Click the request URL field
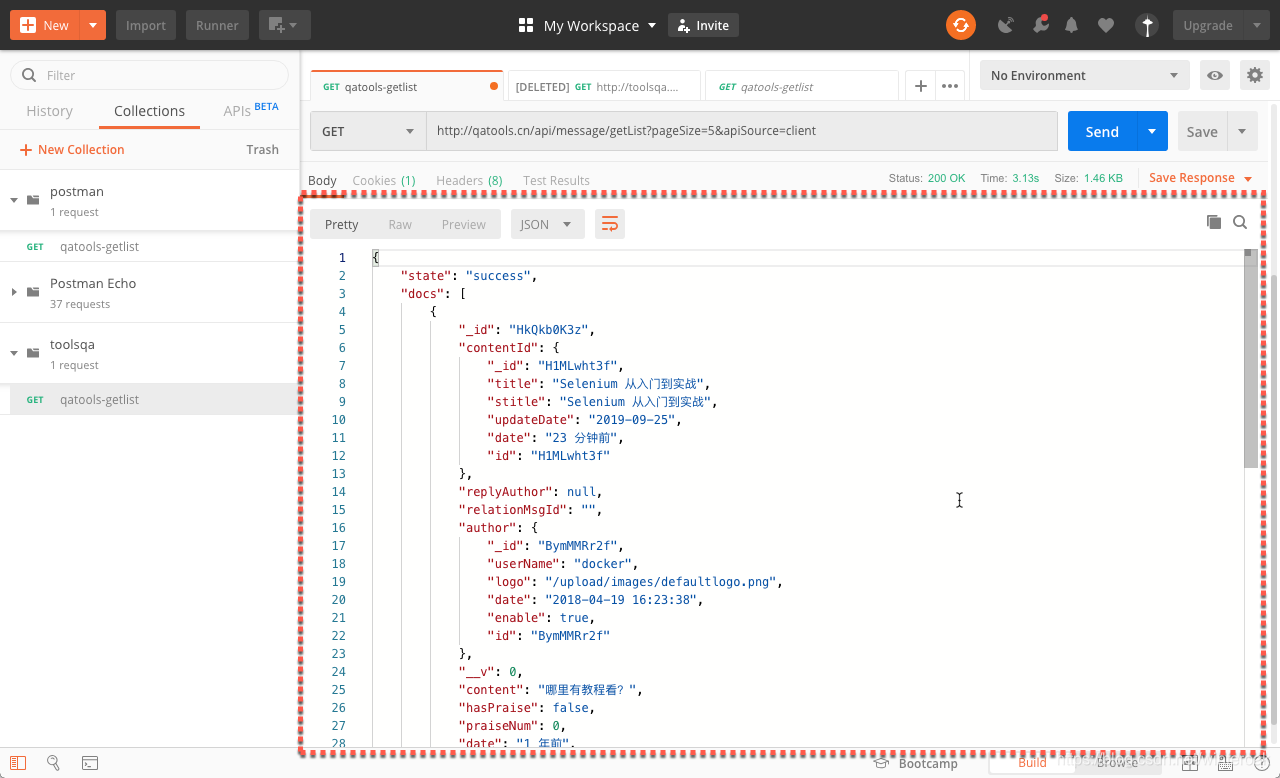Image resolution: width=1280 pixels, height=778 pixels. [x=741, y=131]
